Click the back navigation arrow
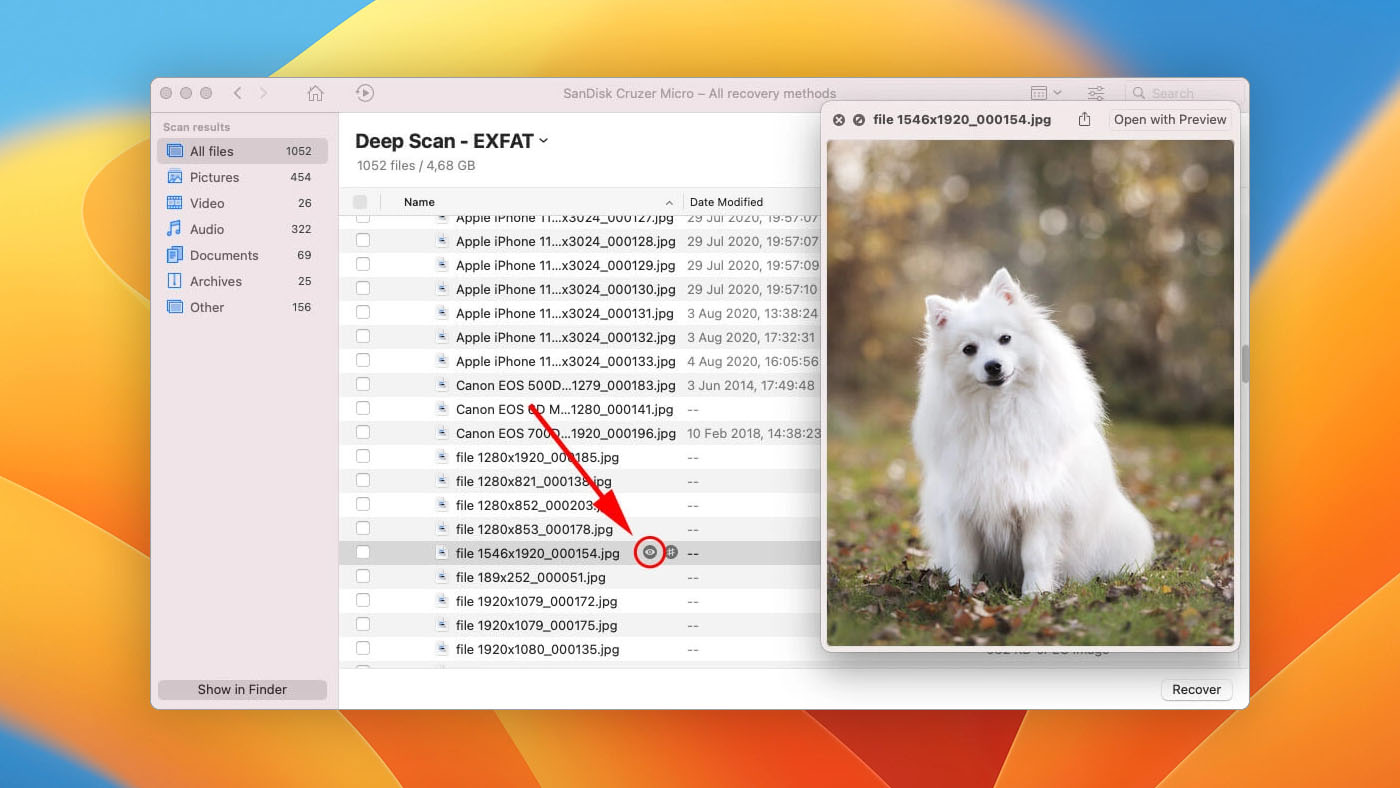Image resolution: width=1400 pixels, height=788 pixels. click(x=237, y=93)
